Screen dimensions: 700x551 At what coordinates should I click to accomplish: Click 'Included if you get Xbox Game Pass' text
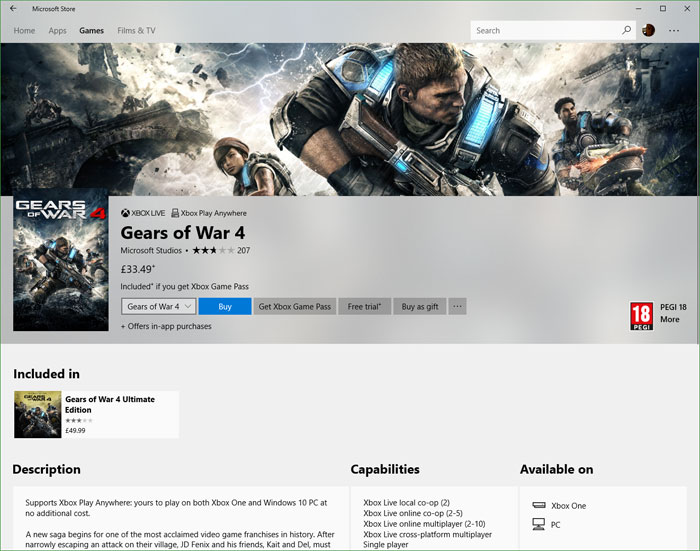click(184, 287)
